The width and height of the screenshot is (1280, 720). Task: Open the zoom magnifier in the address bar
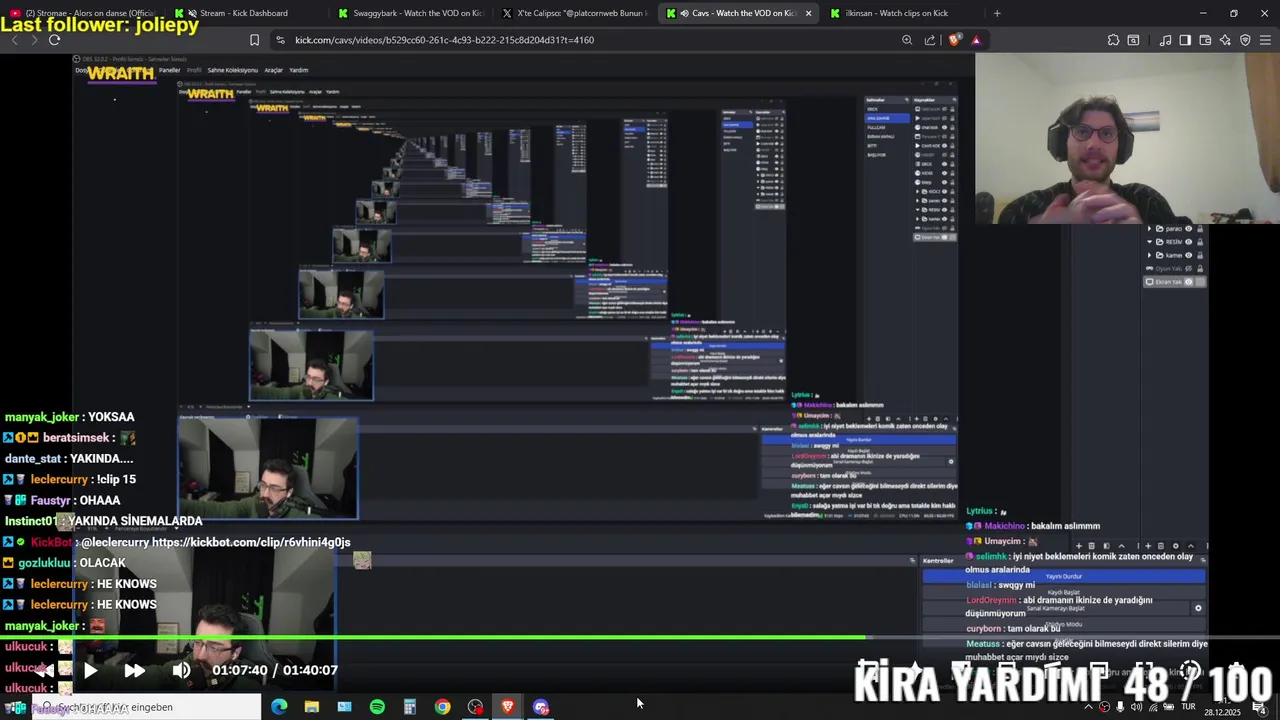click(907, 40)
